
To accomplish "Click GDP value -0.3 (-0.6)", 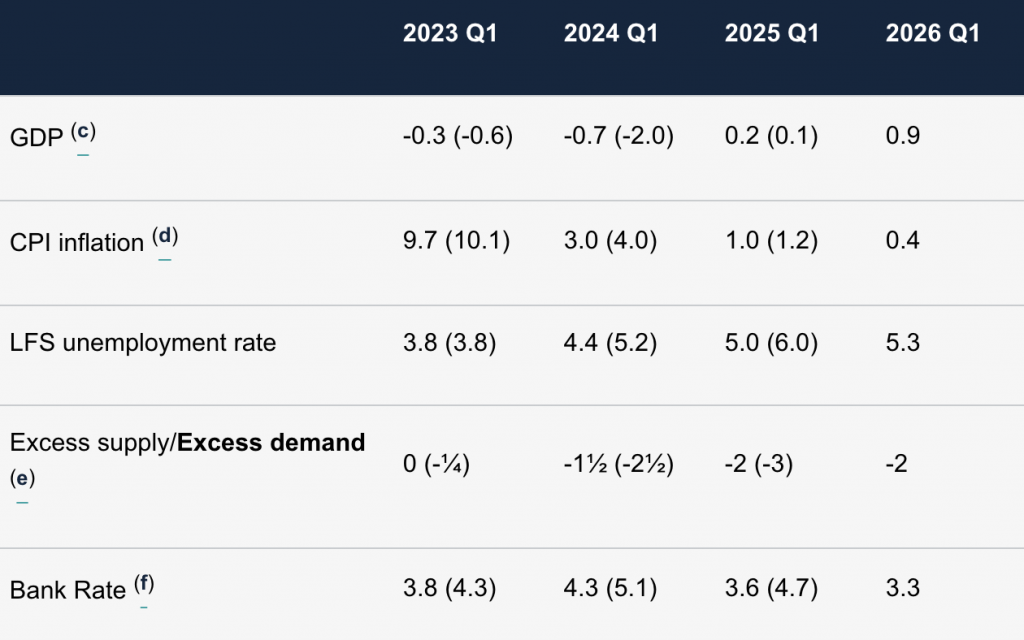I will [458, 136].
